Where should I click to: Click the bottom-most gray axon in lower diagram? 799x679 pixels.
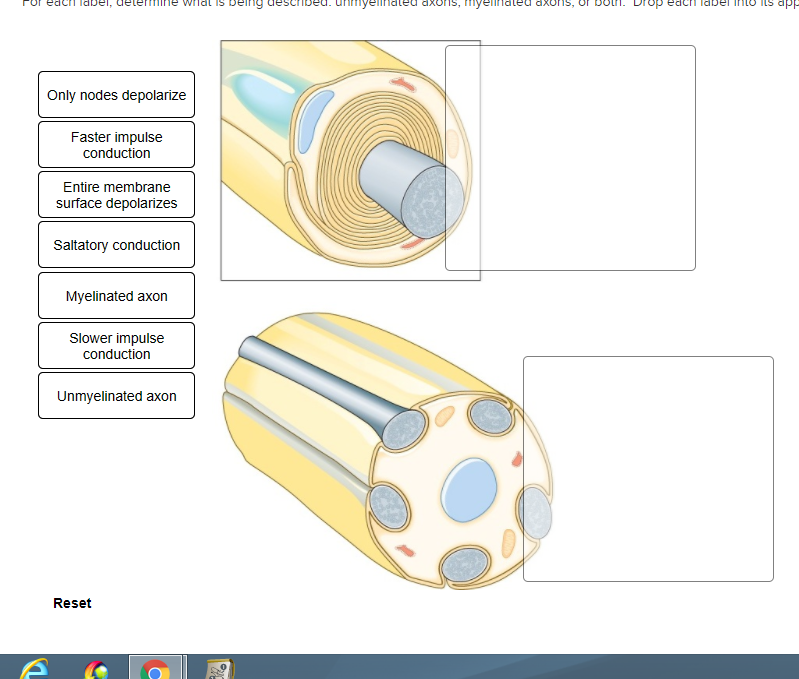tap(464, 566)
